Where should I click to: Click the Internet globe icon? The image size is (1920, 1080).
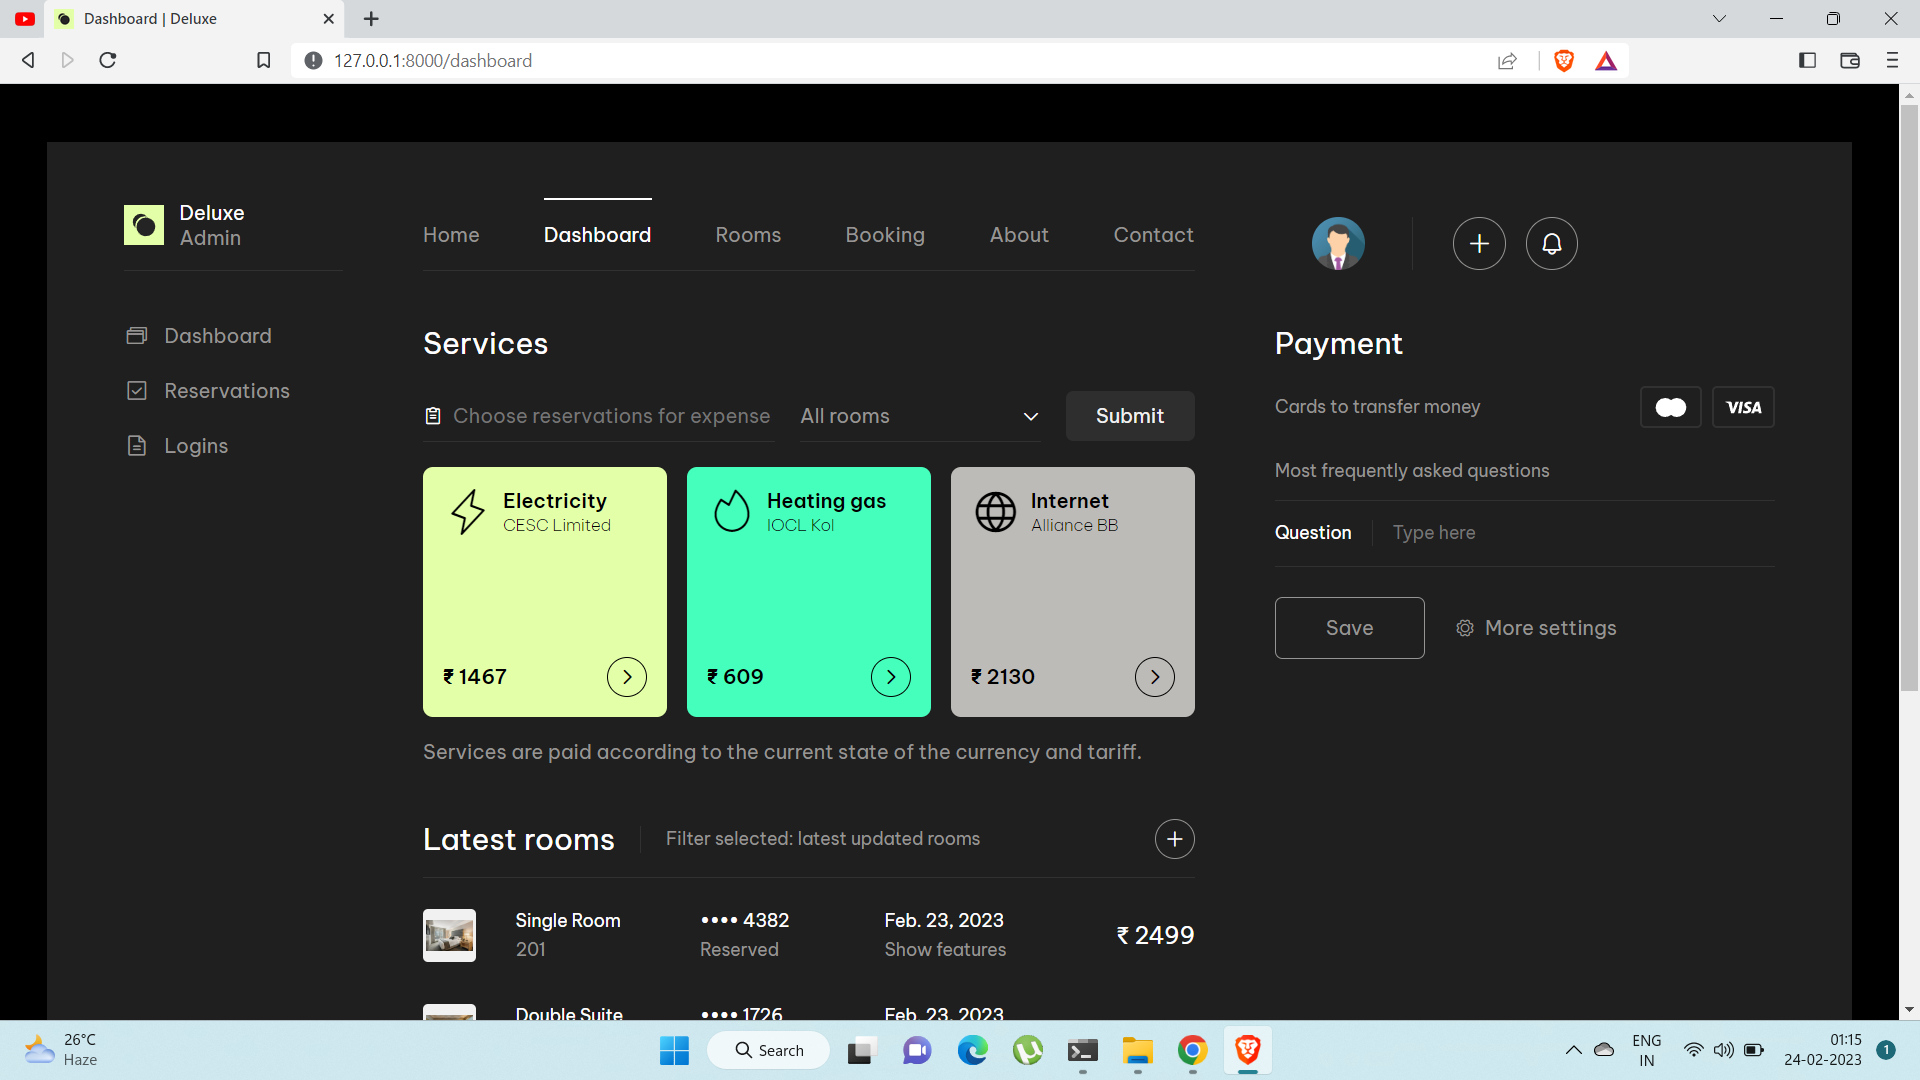tap(996, 511)
